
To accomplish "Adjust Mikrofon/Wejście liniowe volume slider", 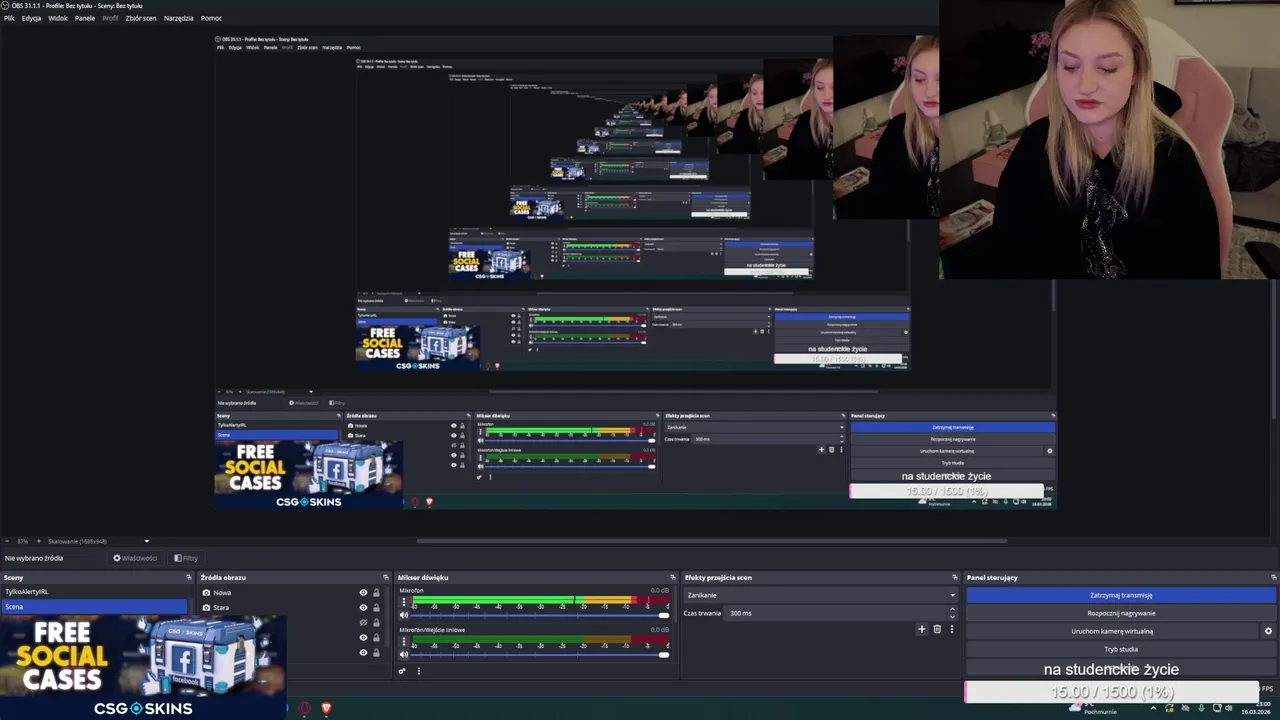I will tap(540, 654).
